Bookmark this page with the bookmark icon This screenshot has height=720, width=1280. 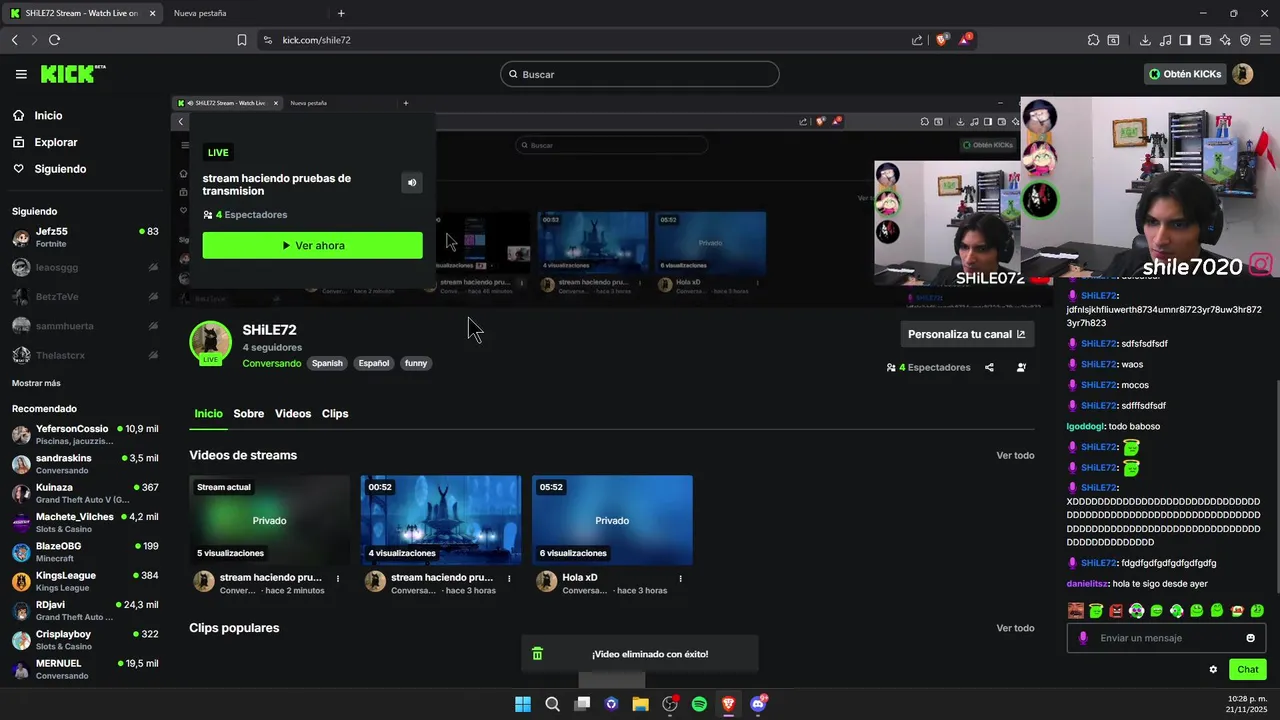(x=242, y=40)
